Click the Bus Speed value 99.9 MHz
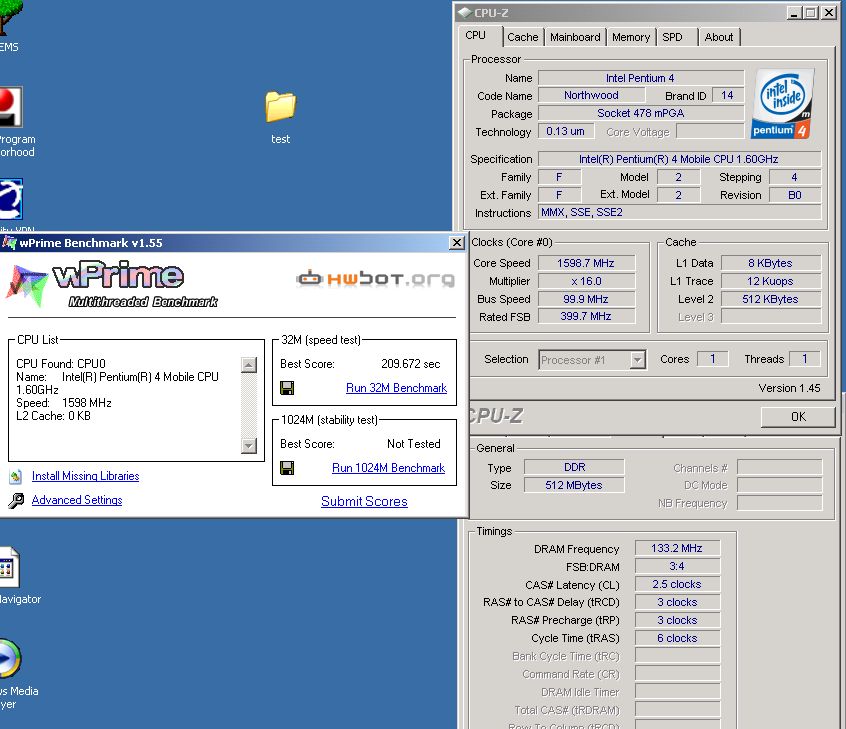Image resolution: width=846 pixels, height=729 pixels. coord(586,299)
